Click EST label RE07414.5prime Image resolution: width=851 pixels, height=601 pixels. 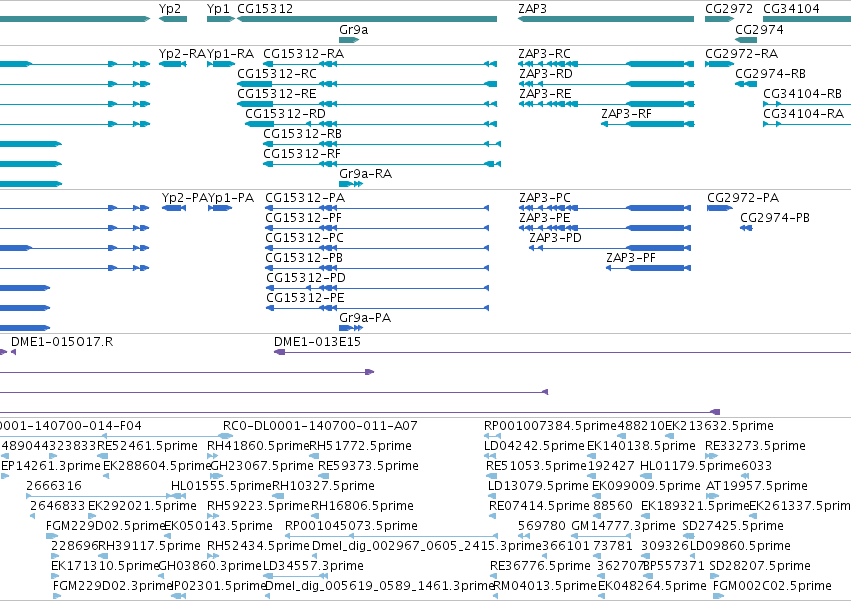coord(539,507)
